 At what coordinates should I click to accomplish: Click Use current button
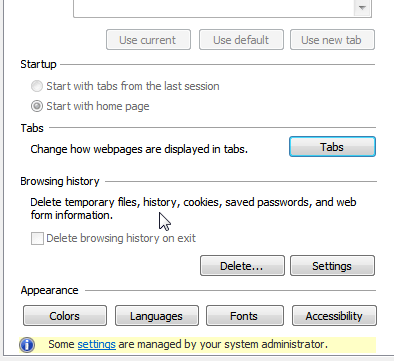tap(148, 40)
